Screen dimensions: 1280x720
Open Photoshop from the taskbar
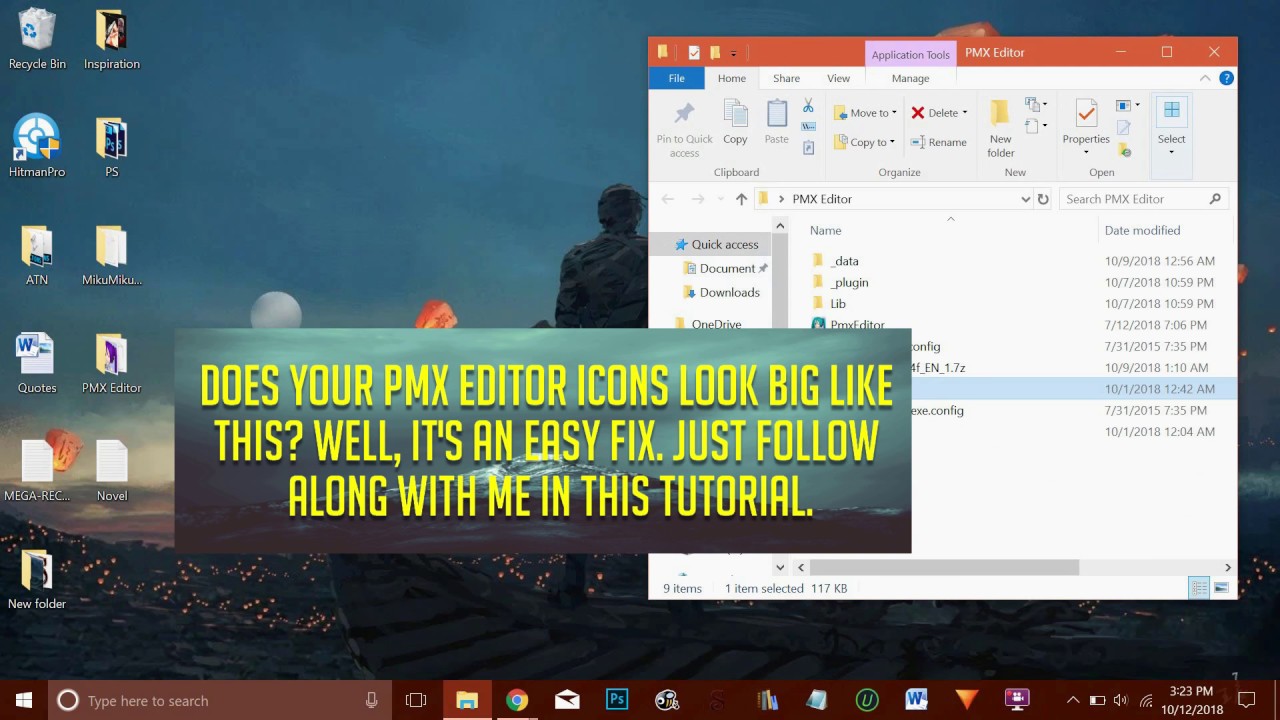(617, 700)
